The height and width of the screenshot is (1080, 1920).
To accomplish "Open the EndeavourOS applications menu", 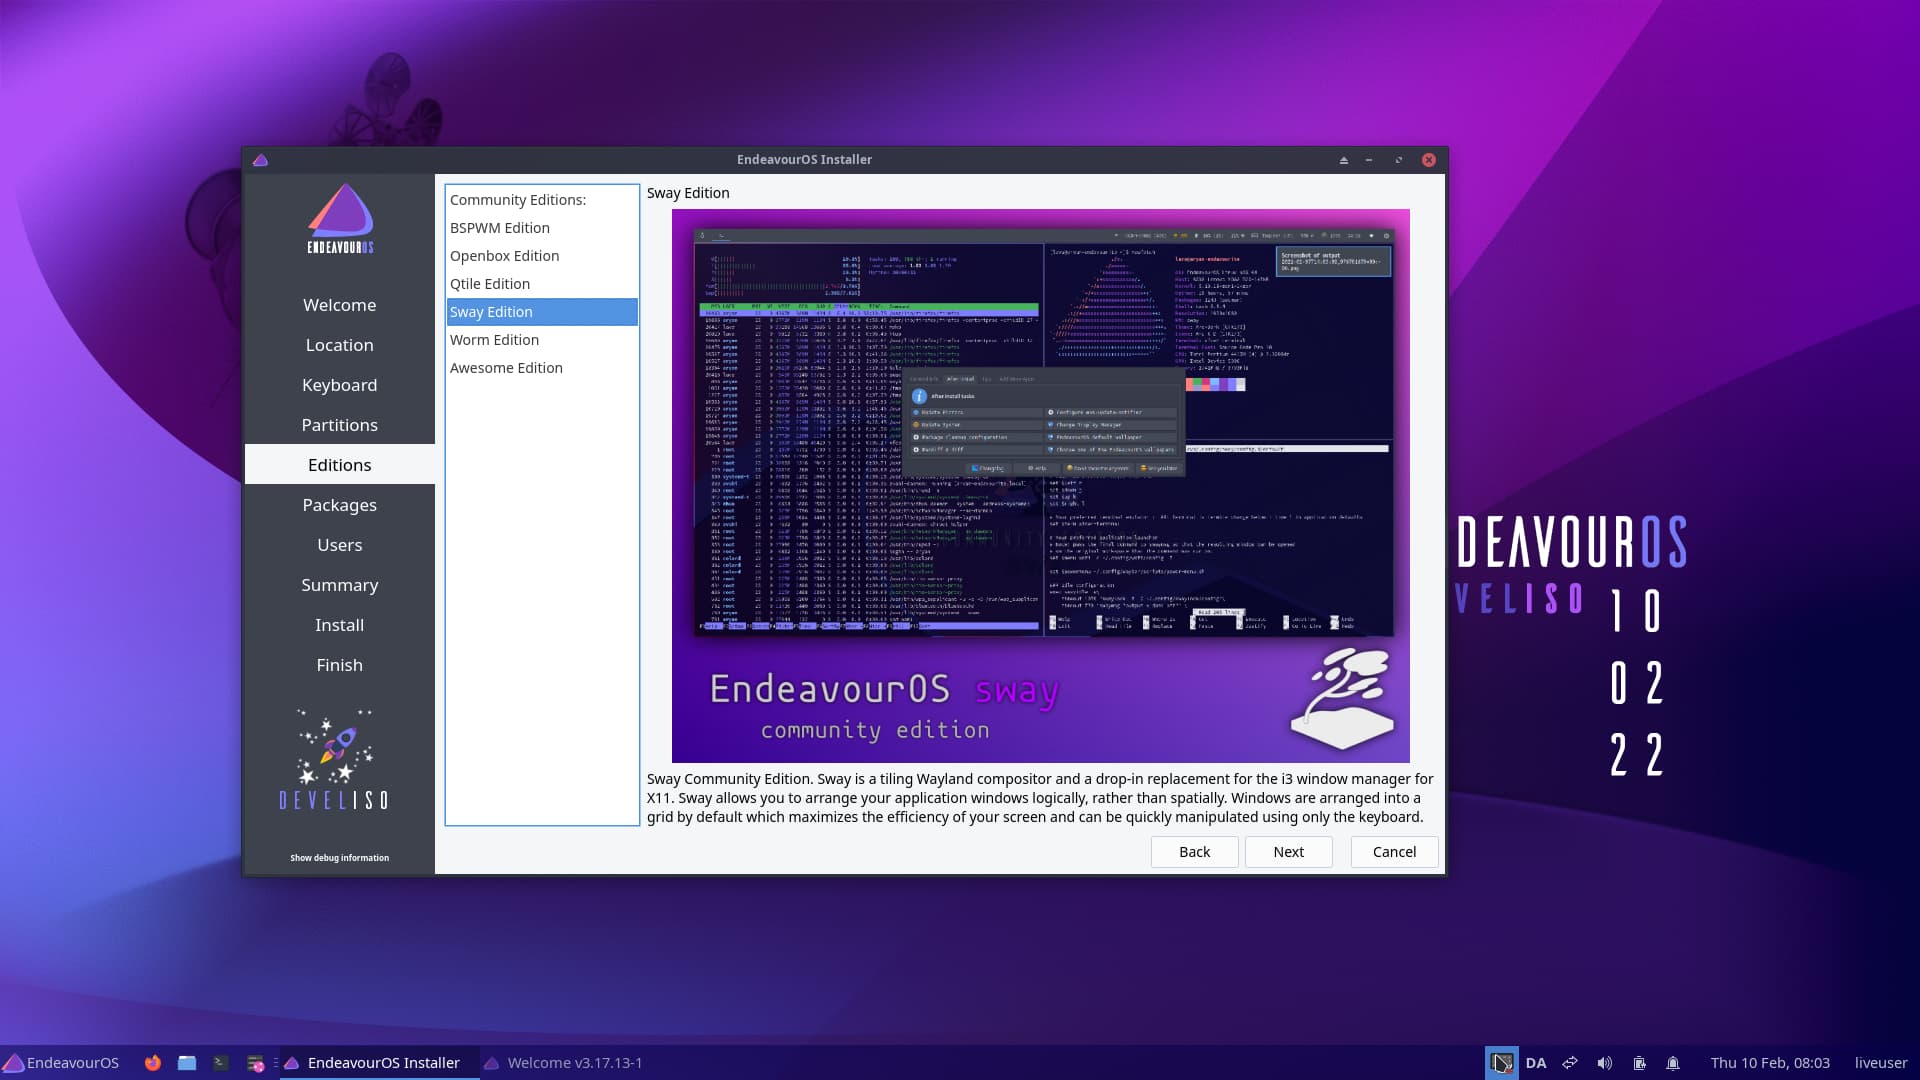I will (x=61, y=1063).
